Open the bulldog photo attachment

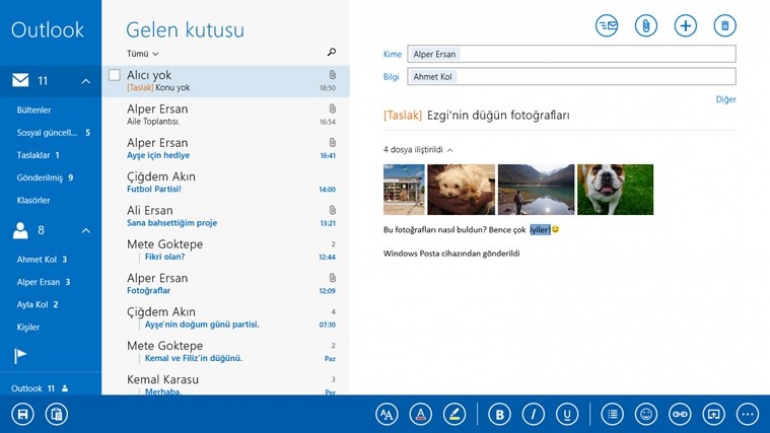615,189
